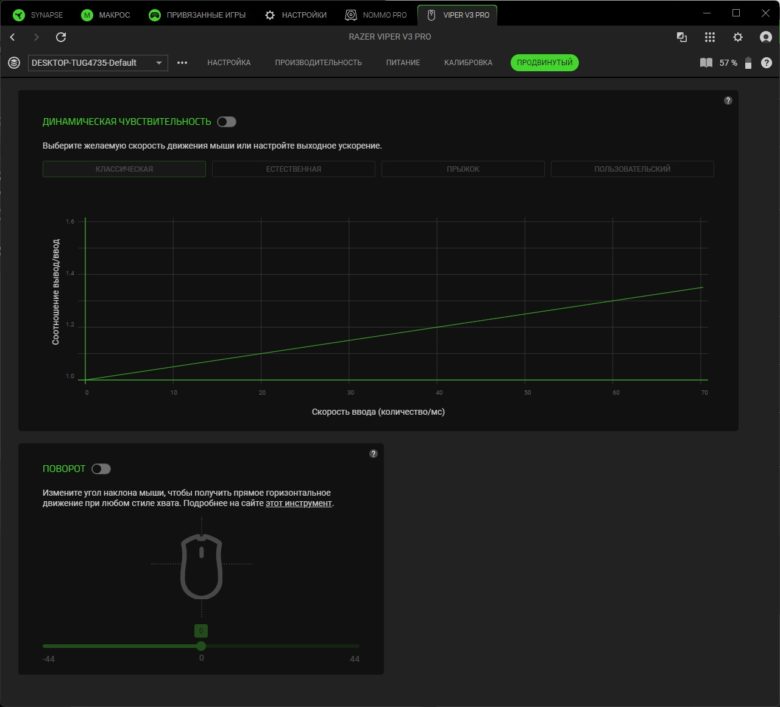Click the 44 maximum slider label
Image resolution: width=780 pixels, height=707 pixels.
coord(354,659)
